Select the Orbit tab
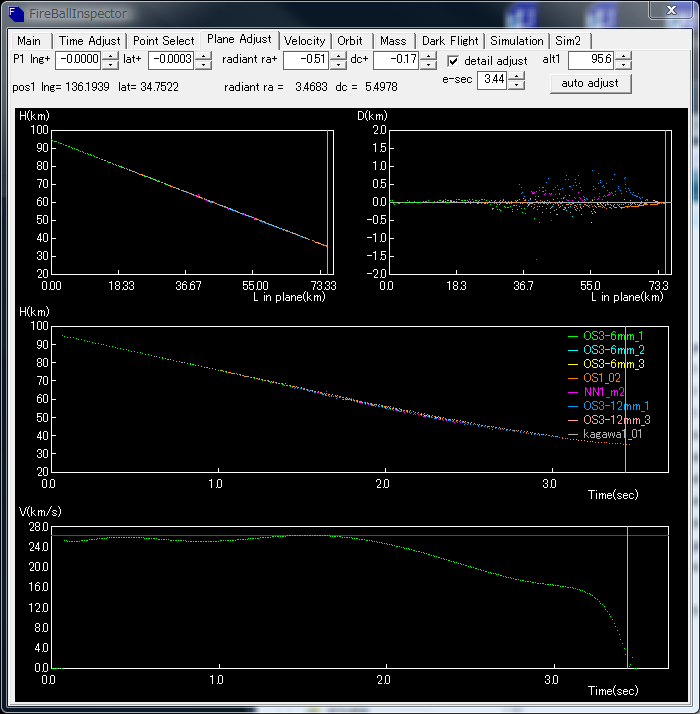700x714 pixels. (350, 41)
